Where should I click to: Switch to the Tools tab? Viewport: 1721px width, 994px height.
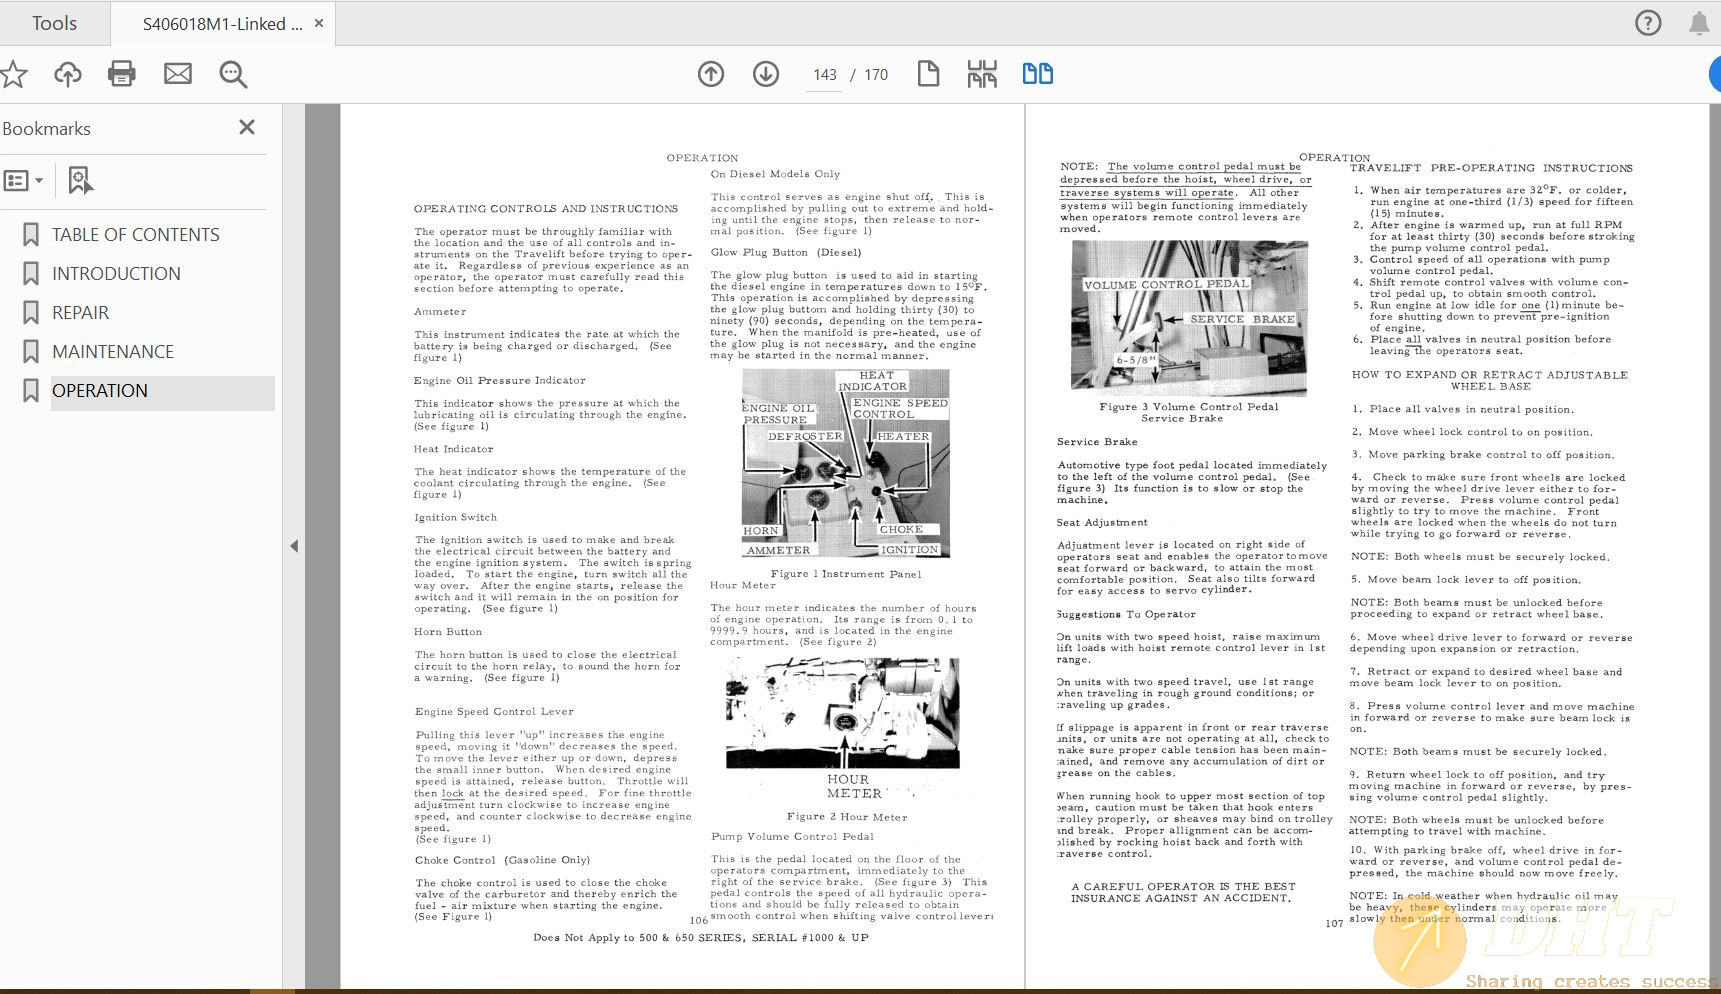pos(54,23)
